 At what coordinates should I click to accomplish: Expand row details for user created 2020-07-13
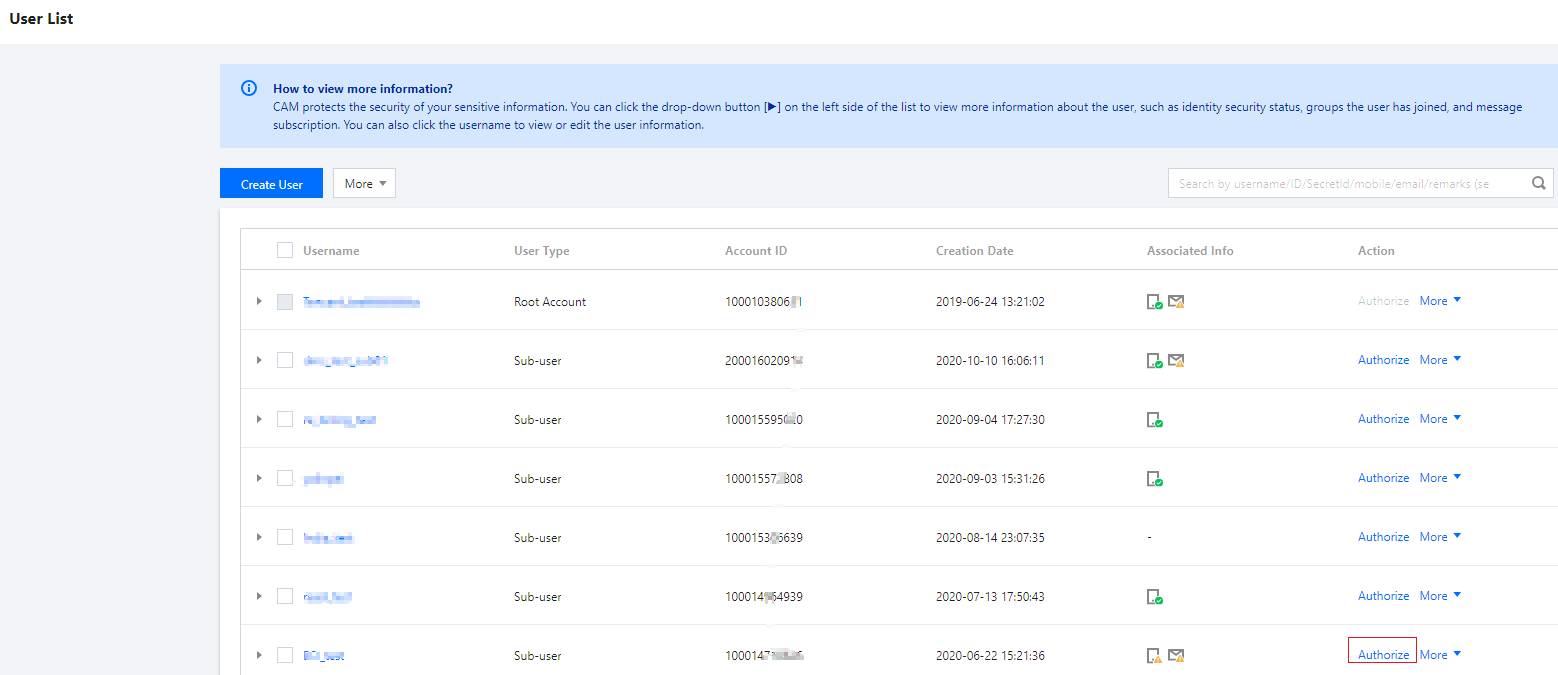[258, 596]
